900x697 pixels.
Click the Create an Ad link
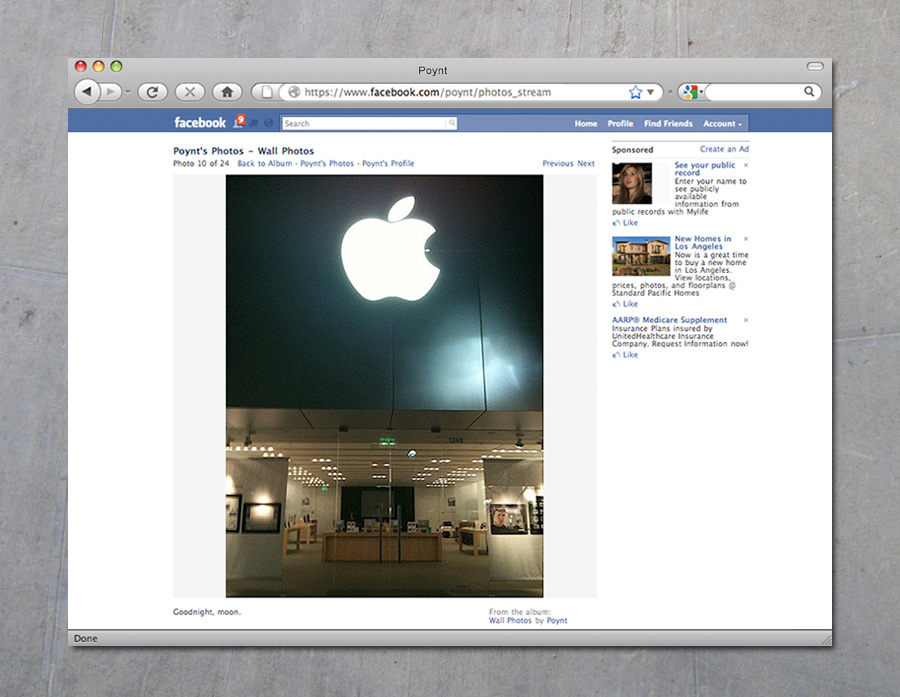pos(724,149)
